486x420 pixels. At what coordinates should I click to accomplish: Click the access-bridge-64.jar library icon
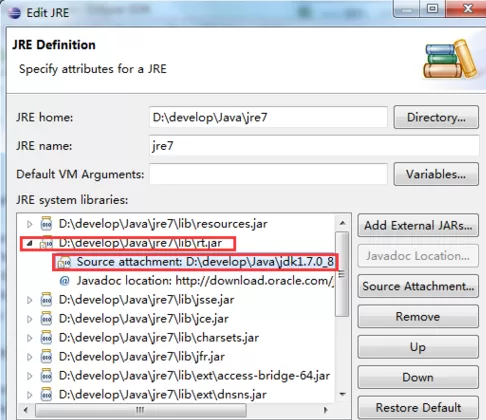(x=46, y=376)
